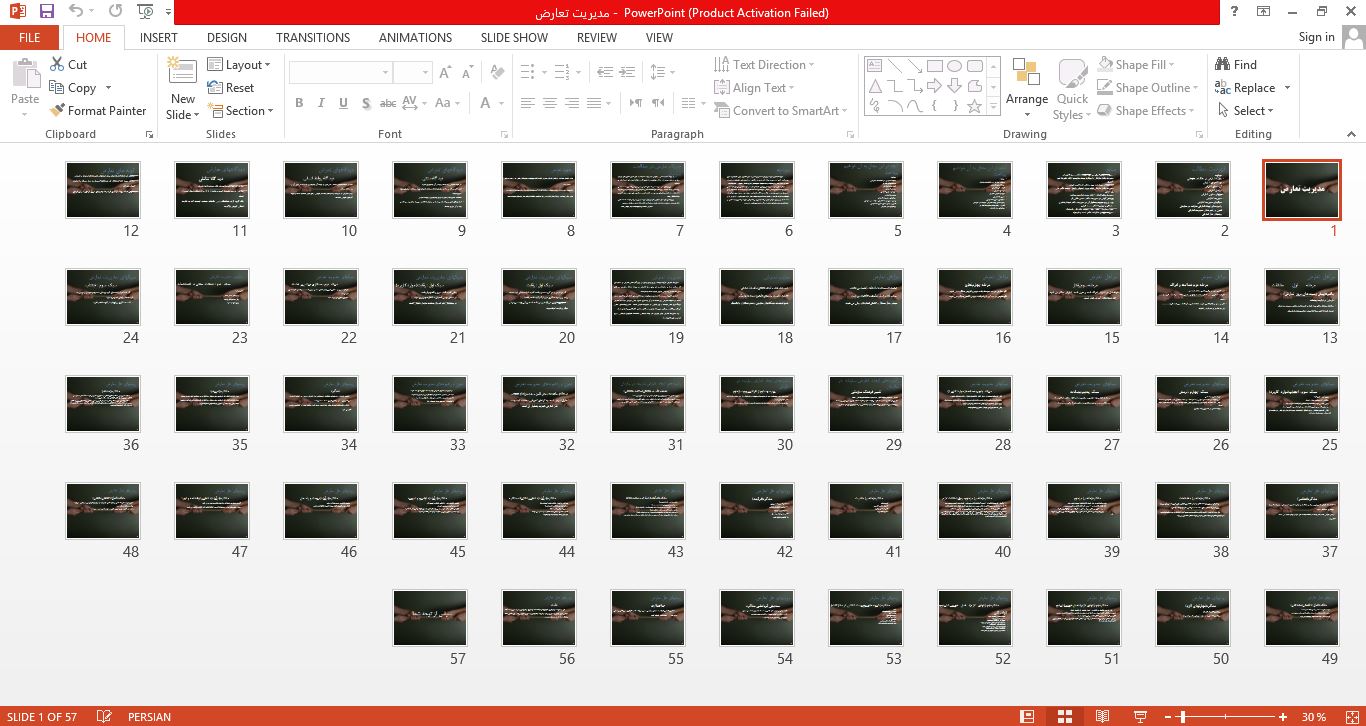This screenshot has height=726, width=1366.
Task: Toggle underline formatting
Action: coord(343,103)
